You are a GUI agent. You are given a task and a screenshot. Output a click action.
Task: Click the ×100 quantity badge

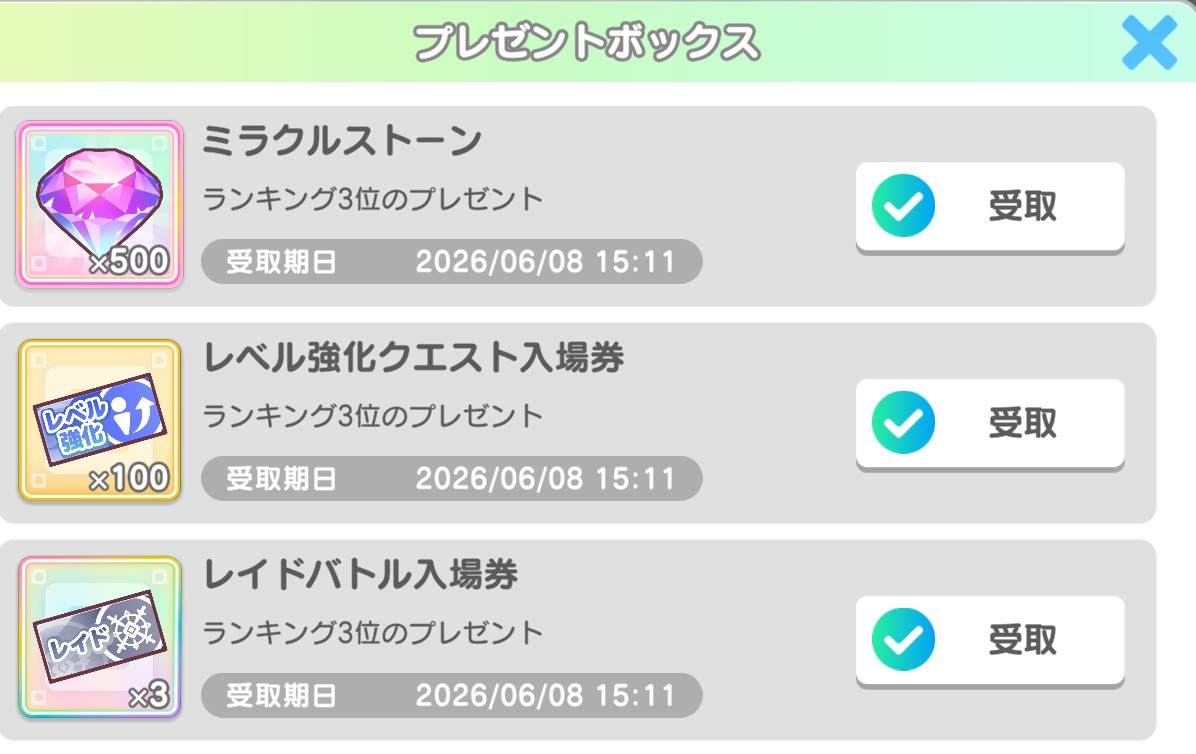point(130,479)
